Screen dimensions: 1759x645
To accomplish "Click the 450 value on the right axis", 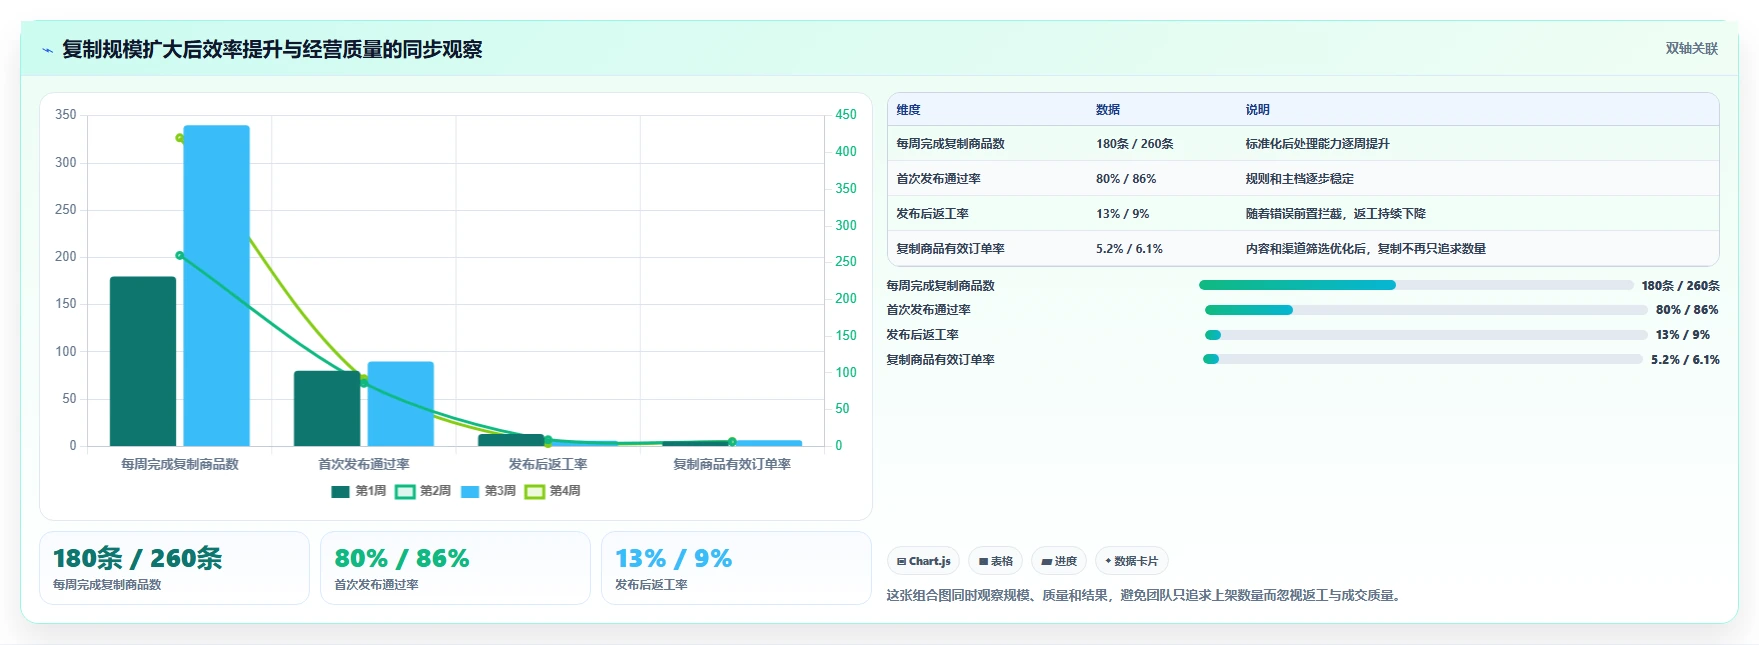I will pyautogui.click(x=846, y=115).
